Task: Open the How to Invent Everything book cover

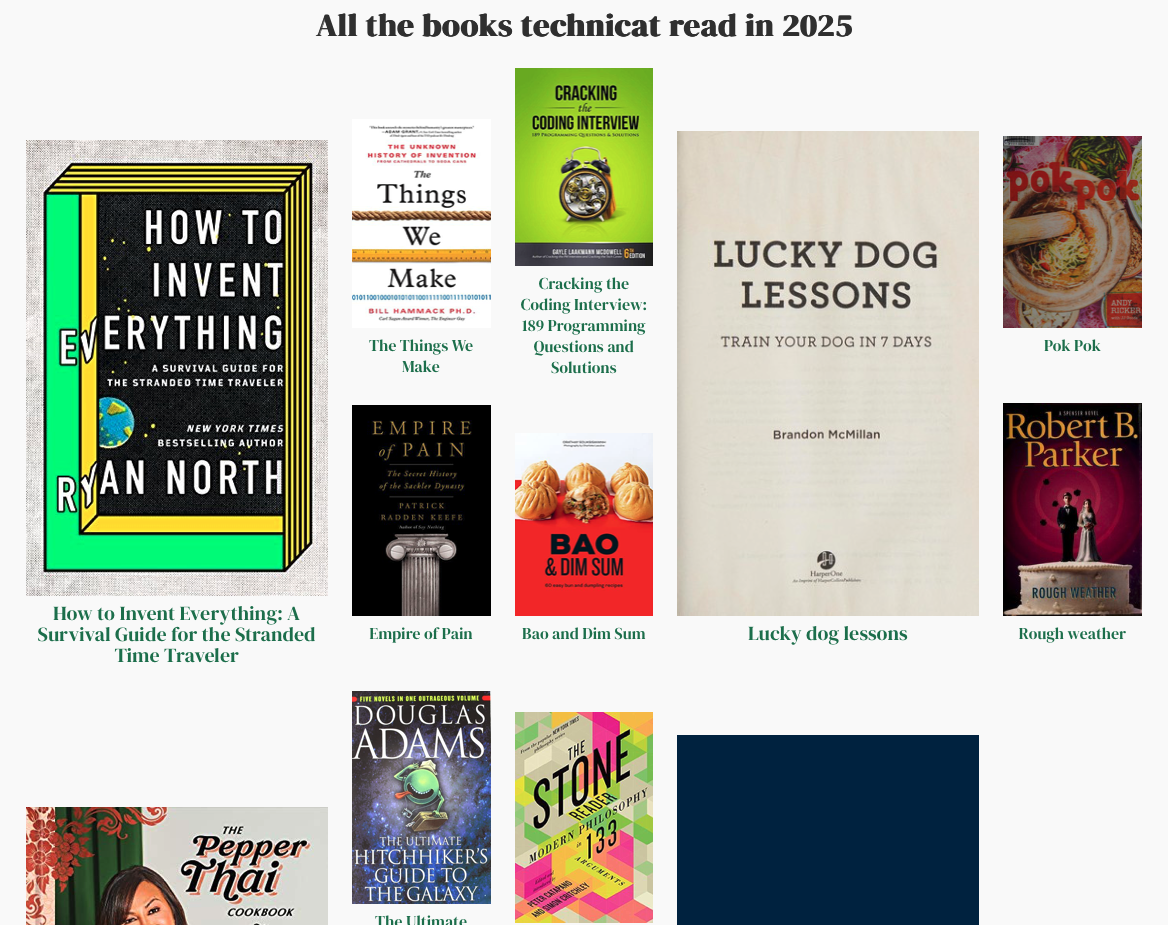Action: click(177, 368)
